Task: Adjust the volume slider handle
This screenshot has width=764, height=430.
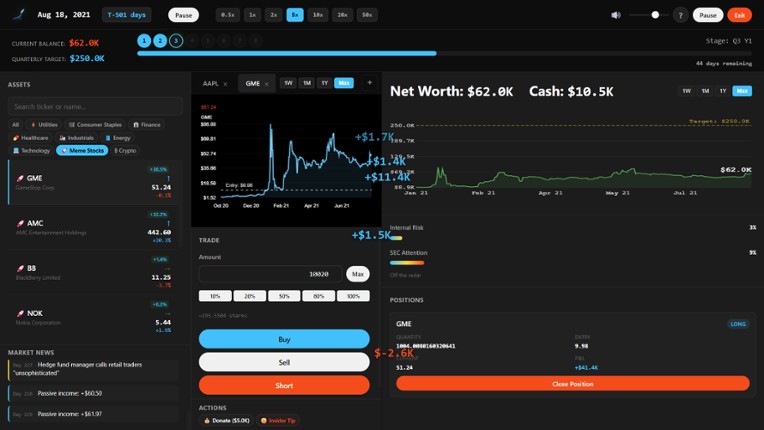Action: coord(655,15)
